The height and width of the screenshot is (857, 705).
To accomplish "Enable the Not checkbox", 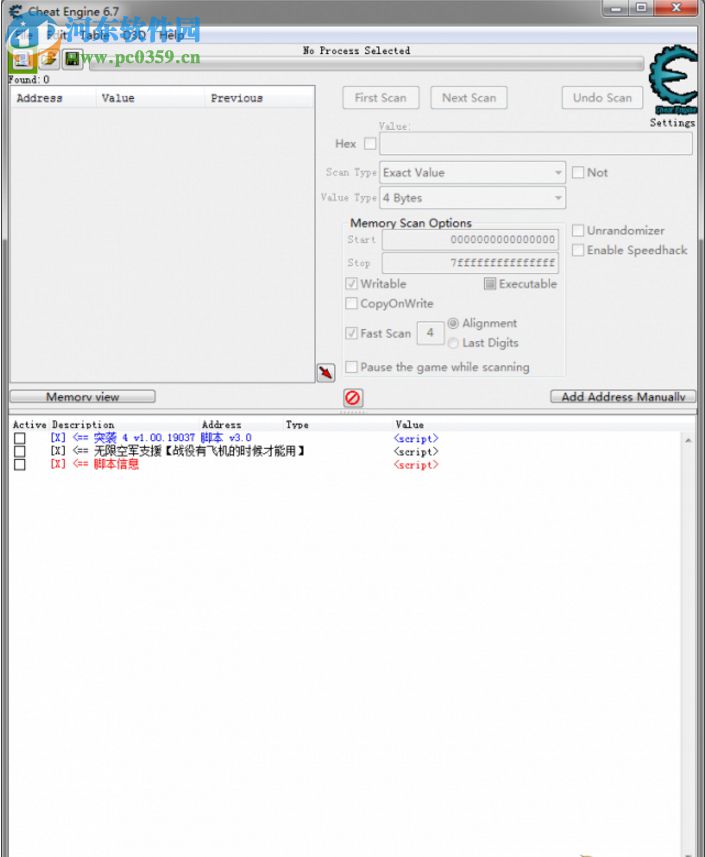I will tap(578, 173).
